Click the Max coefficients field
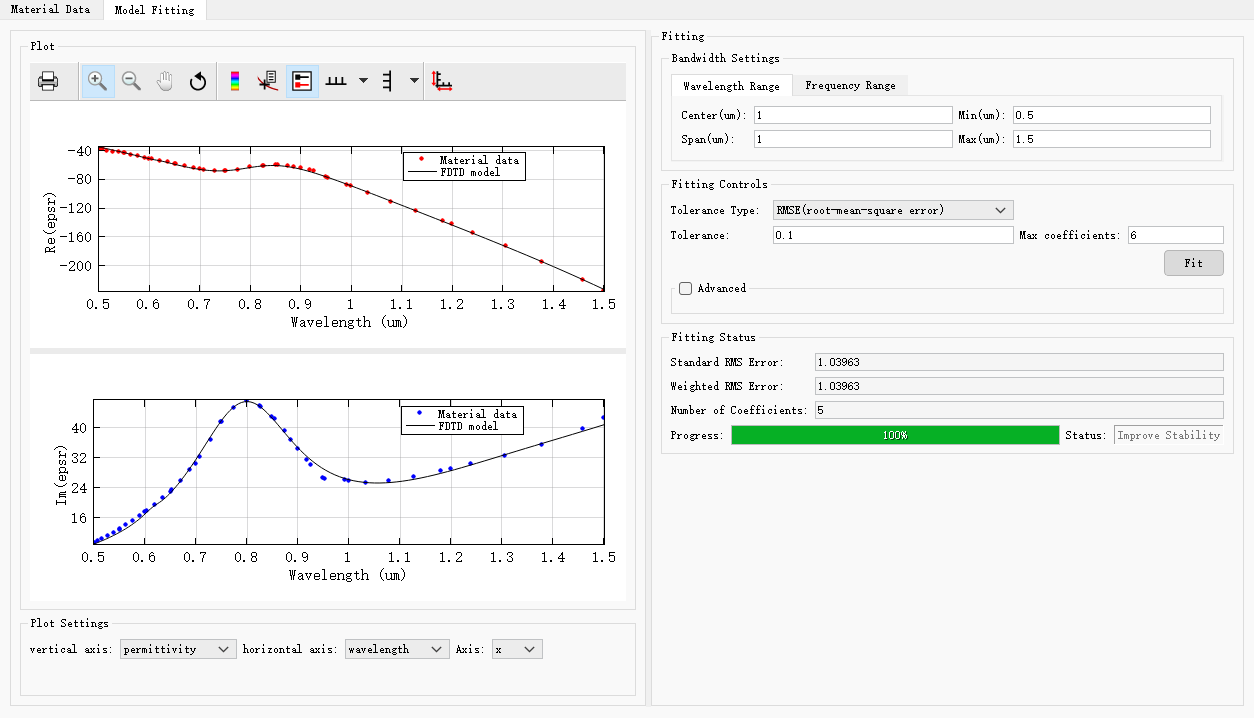 click(1175, 235)
